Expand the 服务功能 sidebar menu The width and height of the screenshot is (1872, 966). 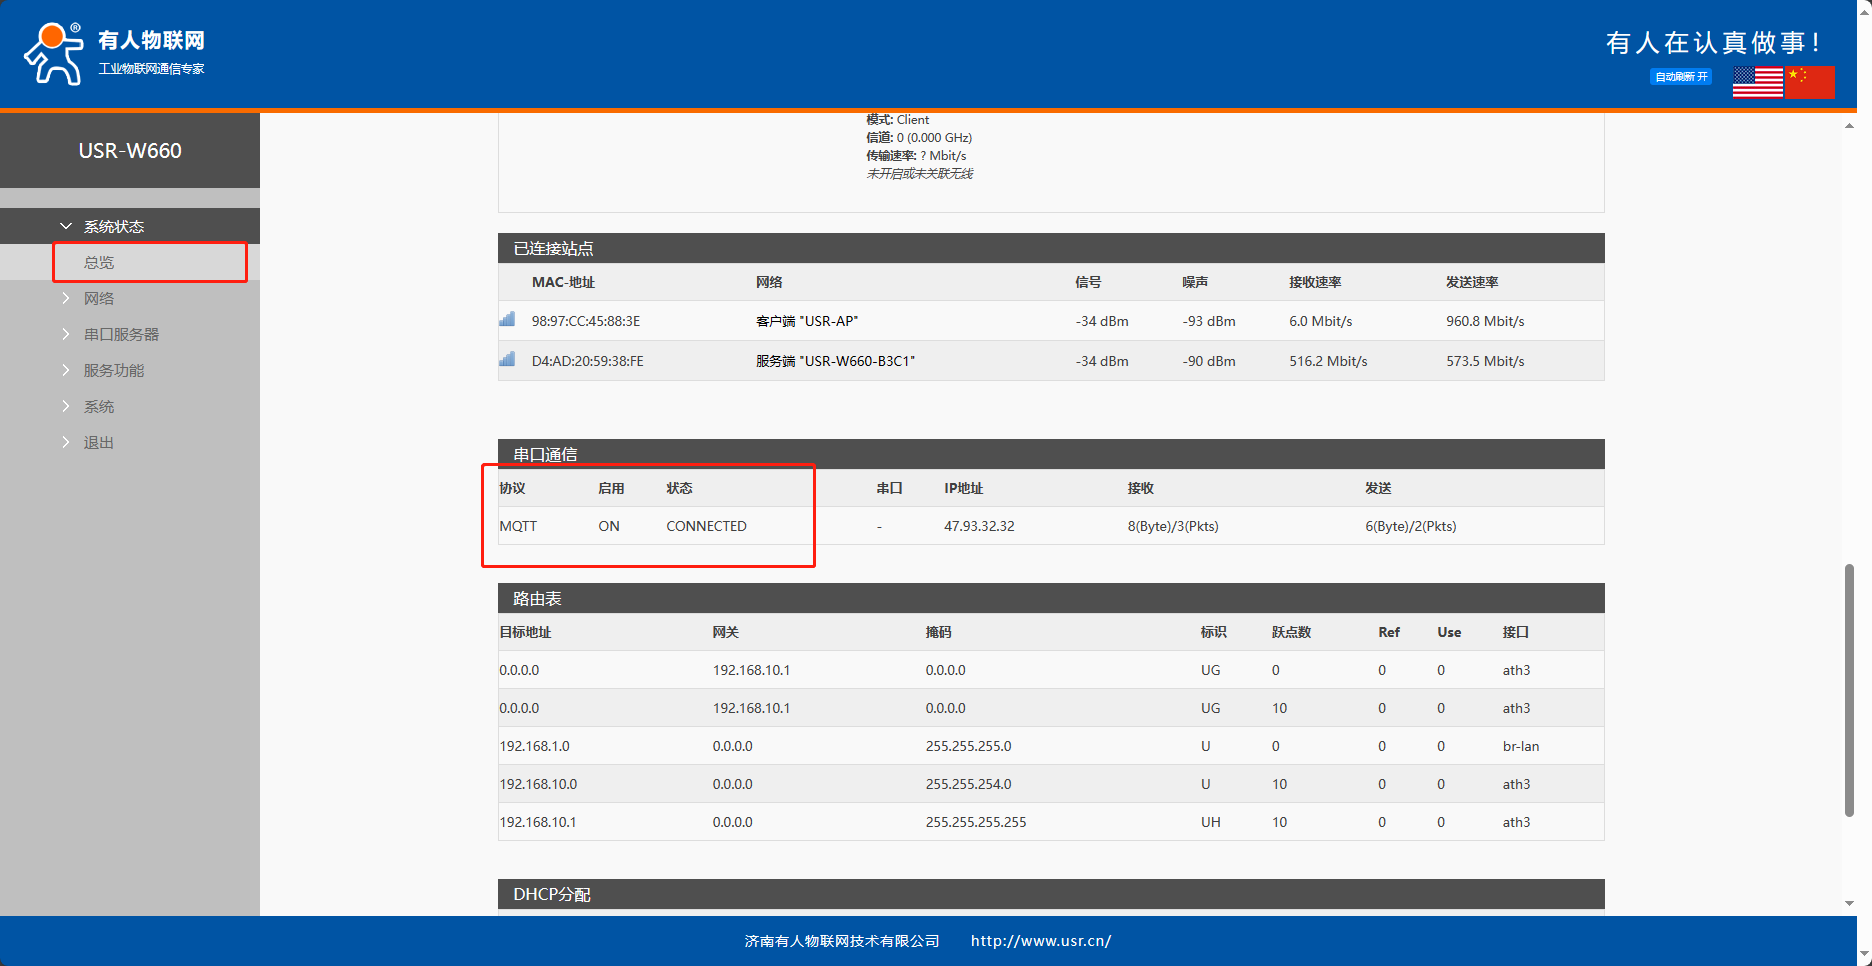pyautogui.click(x=113, y=371)
